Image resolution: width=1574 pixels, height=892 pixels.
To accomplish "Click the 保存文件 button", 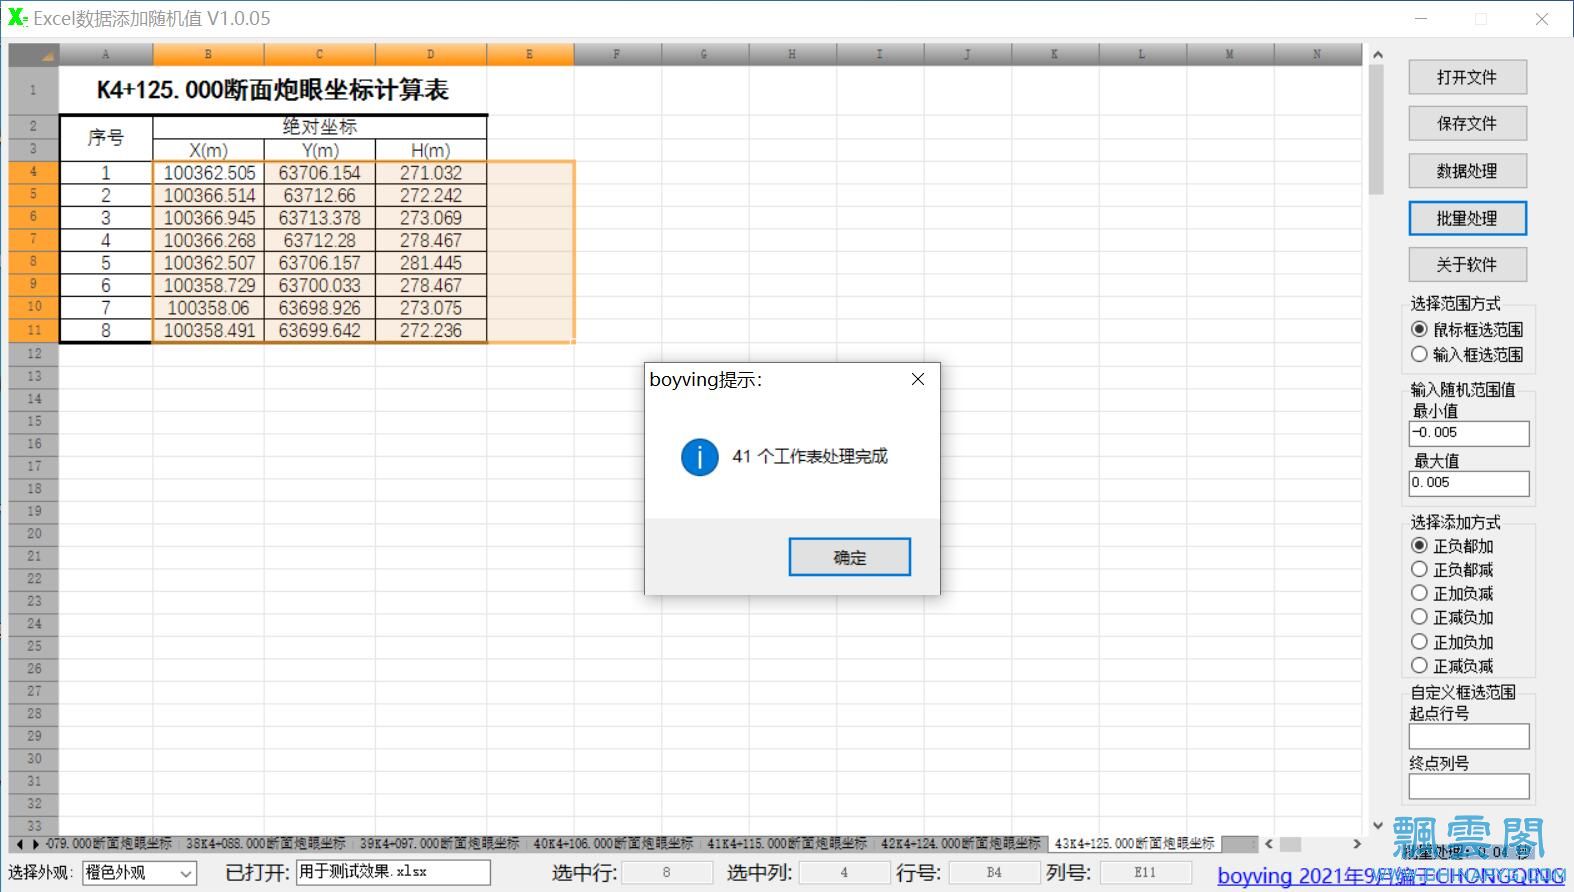I will point(1467,123).
